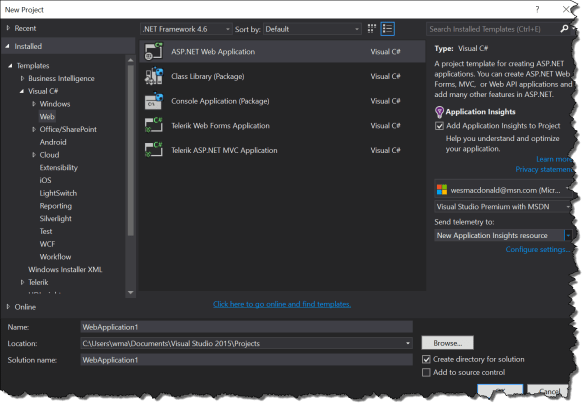Switch templates to small icons view
This screenshot has height=409, width=587.
(371, 29)
